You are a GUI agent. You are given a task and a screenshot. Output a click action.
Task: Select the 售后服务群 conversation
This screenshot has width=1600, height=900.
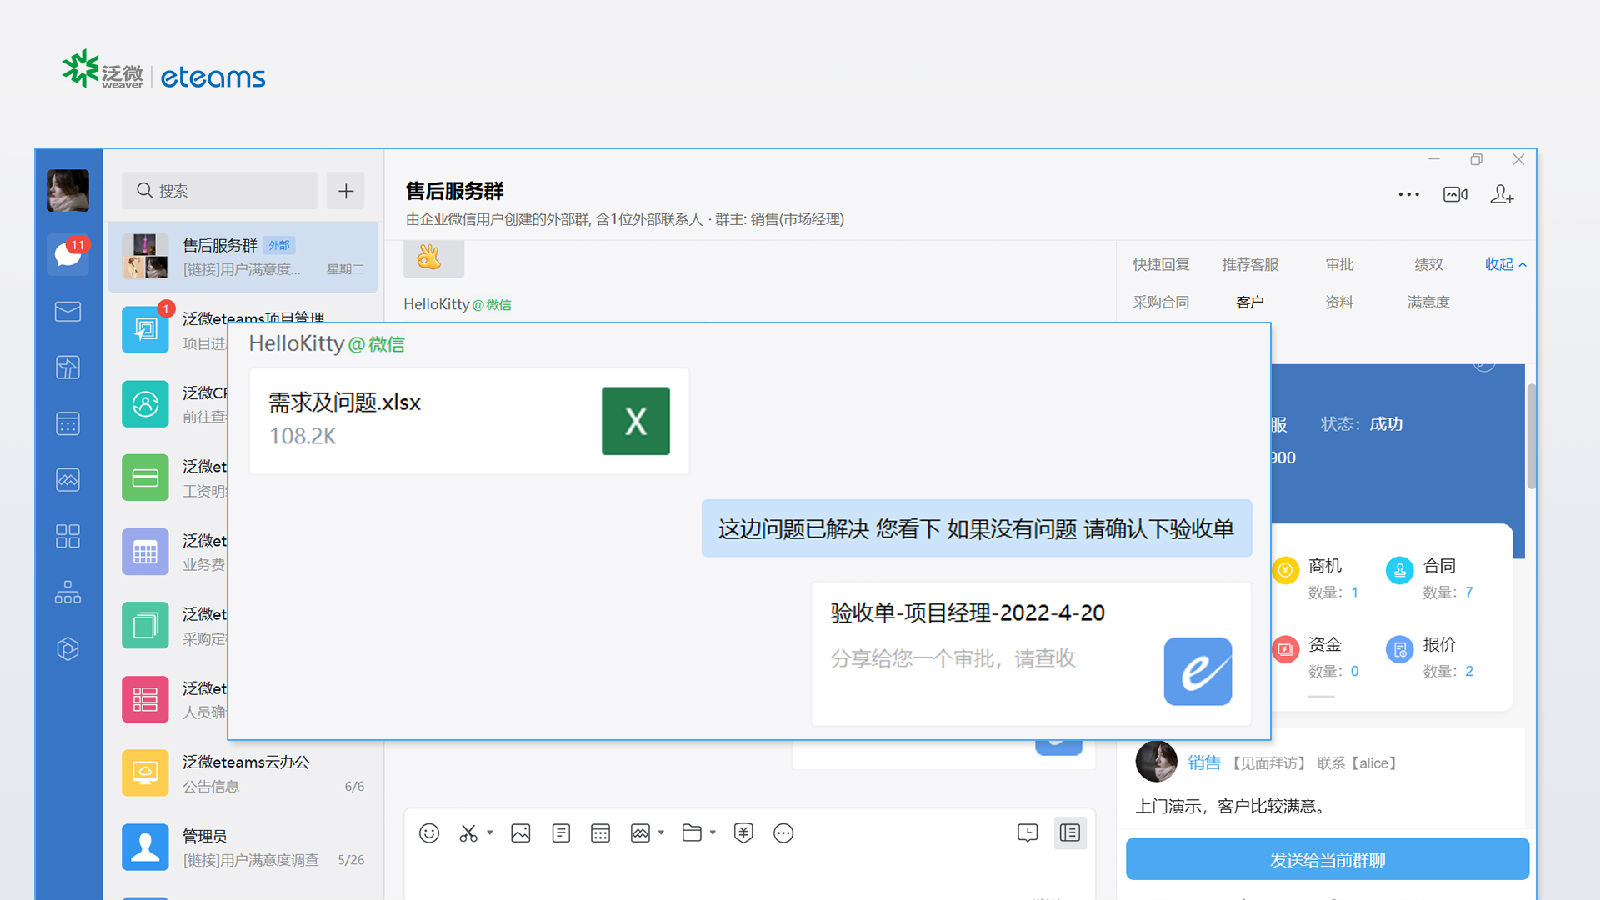[x=243, y=257]
